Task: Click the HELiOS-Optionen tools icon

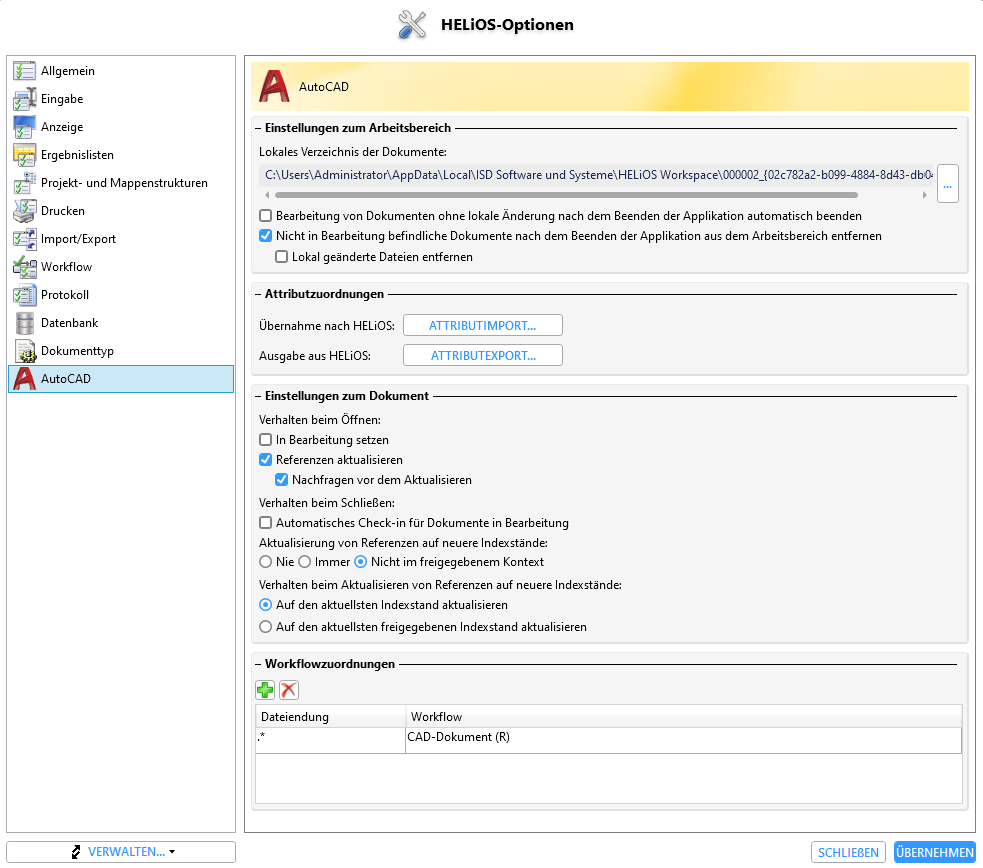Action: 412,25
